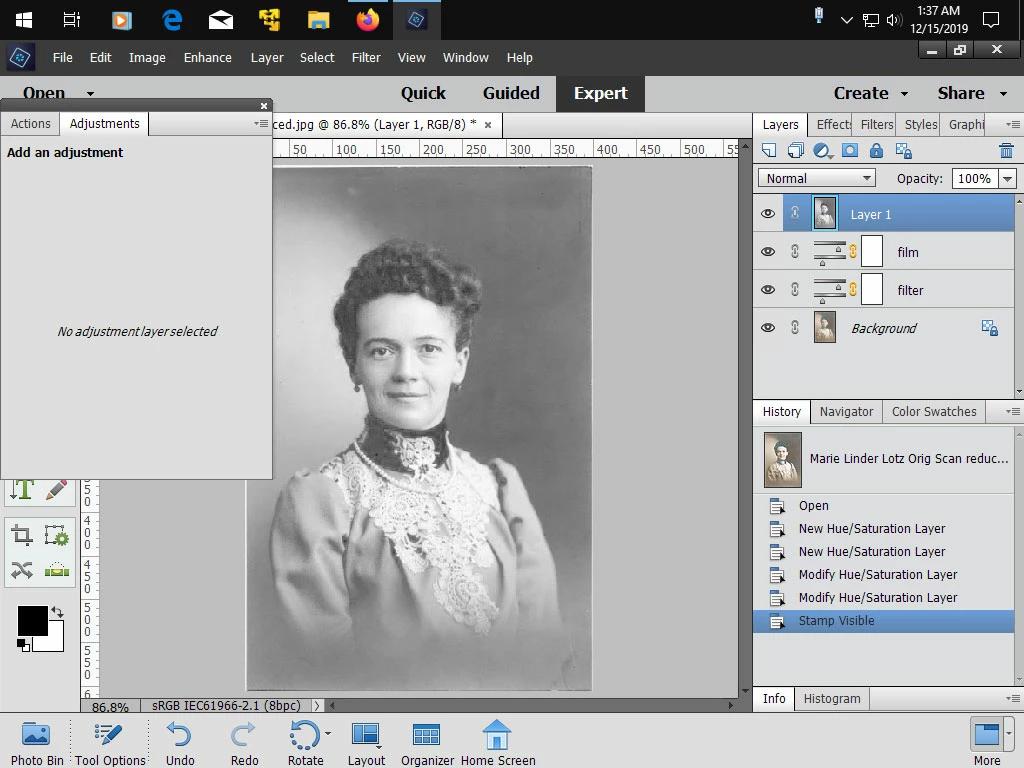Click the film adjustment layer sliders icon
The height and width of the screenshot is (768, 1024).
[x=830, y=252]
